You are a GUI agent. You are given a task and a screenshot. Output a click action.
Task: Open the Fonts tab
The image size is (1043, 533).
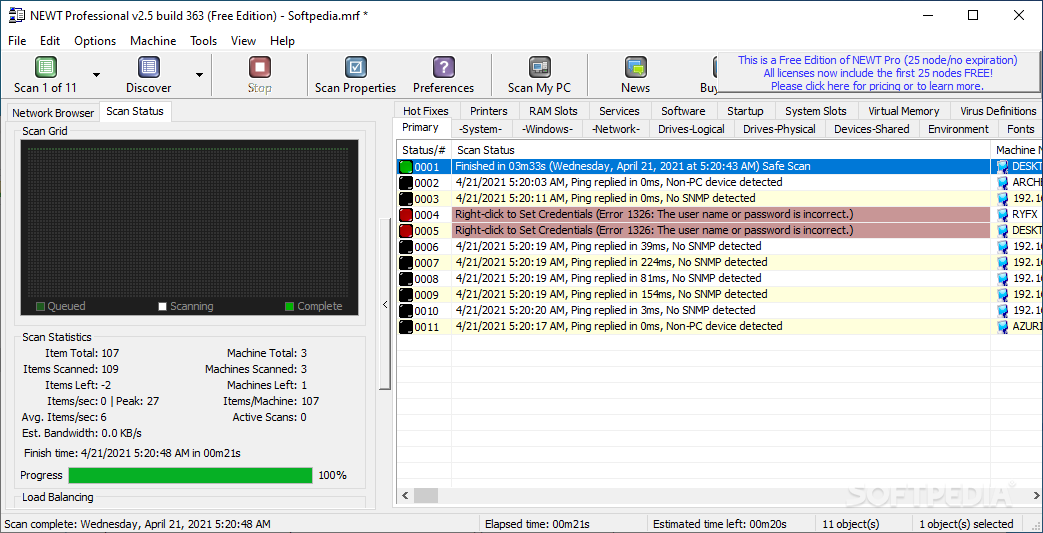point(1020,129)
